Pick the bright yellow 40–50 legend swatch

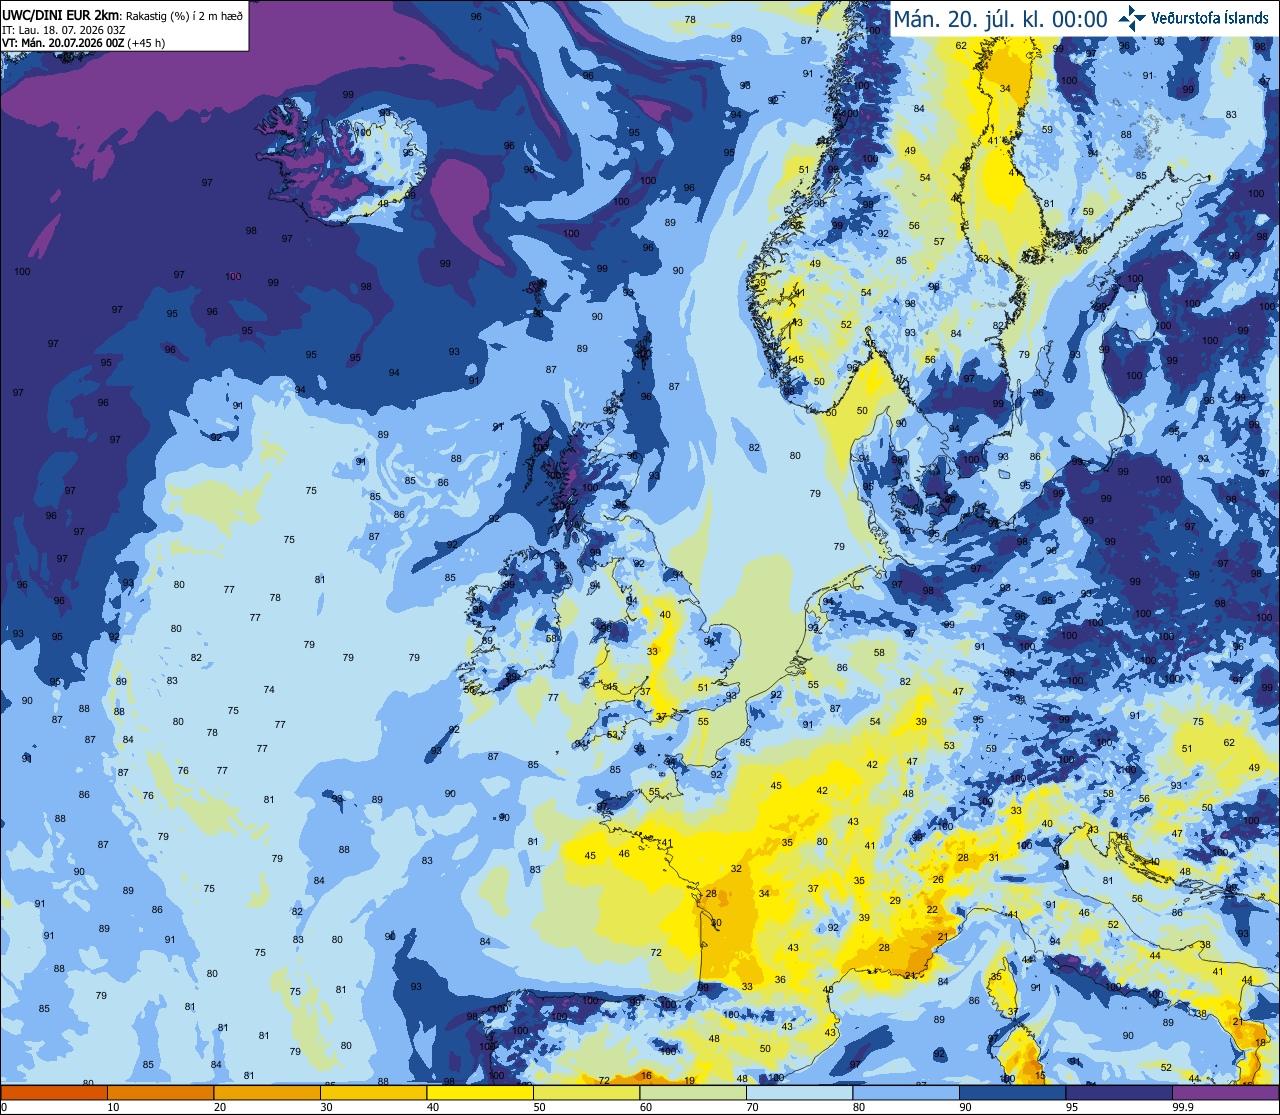point(480,1092)
